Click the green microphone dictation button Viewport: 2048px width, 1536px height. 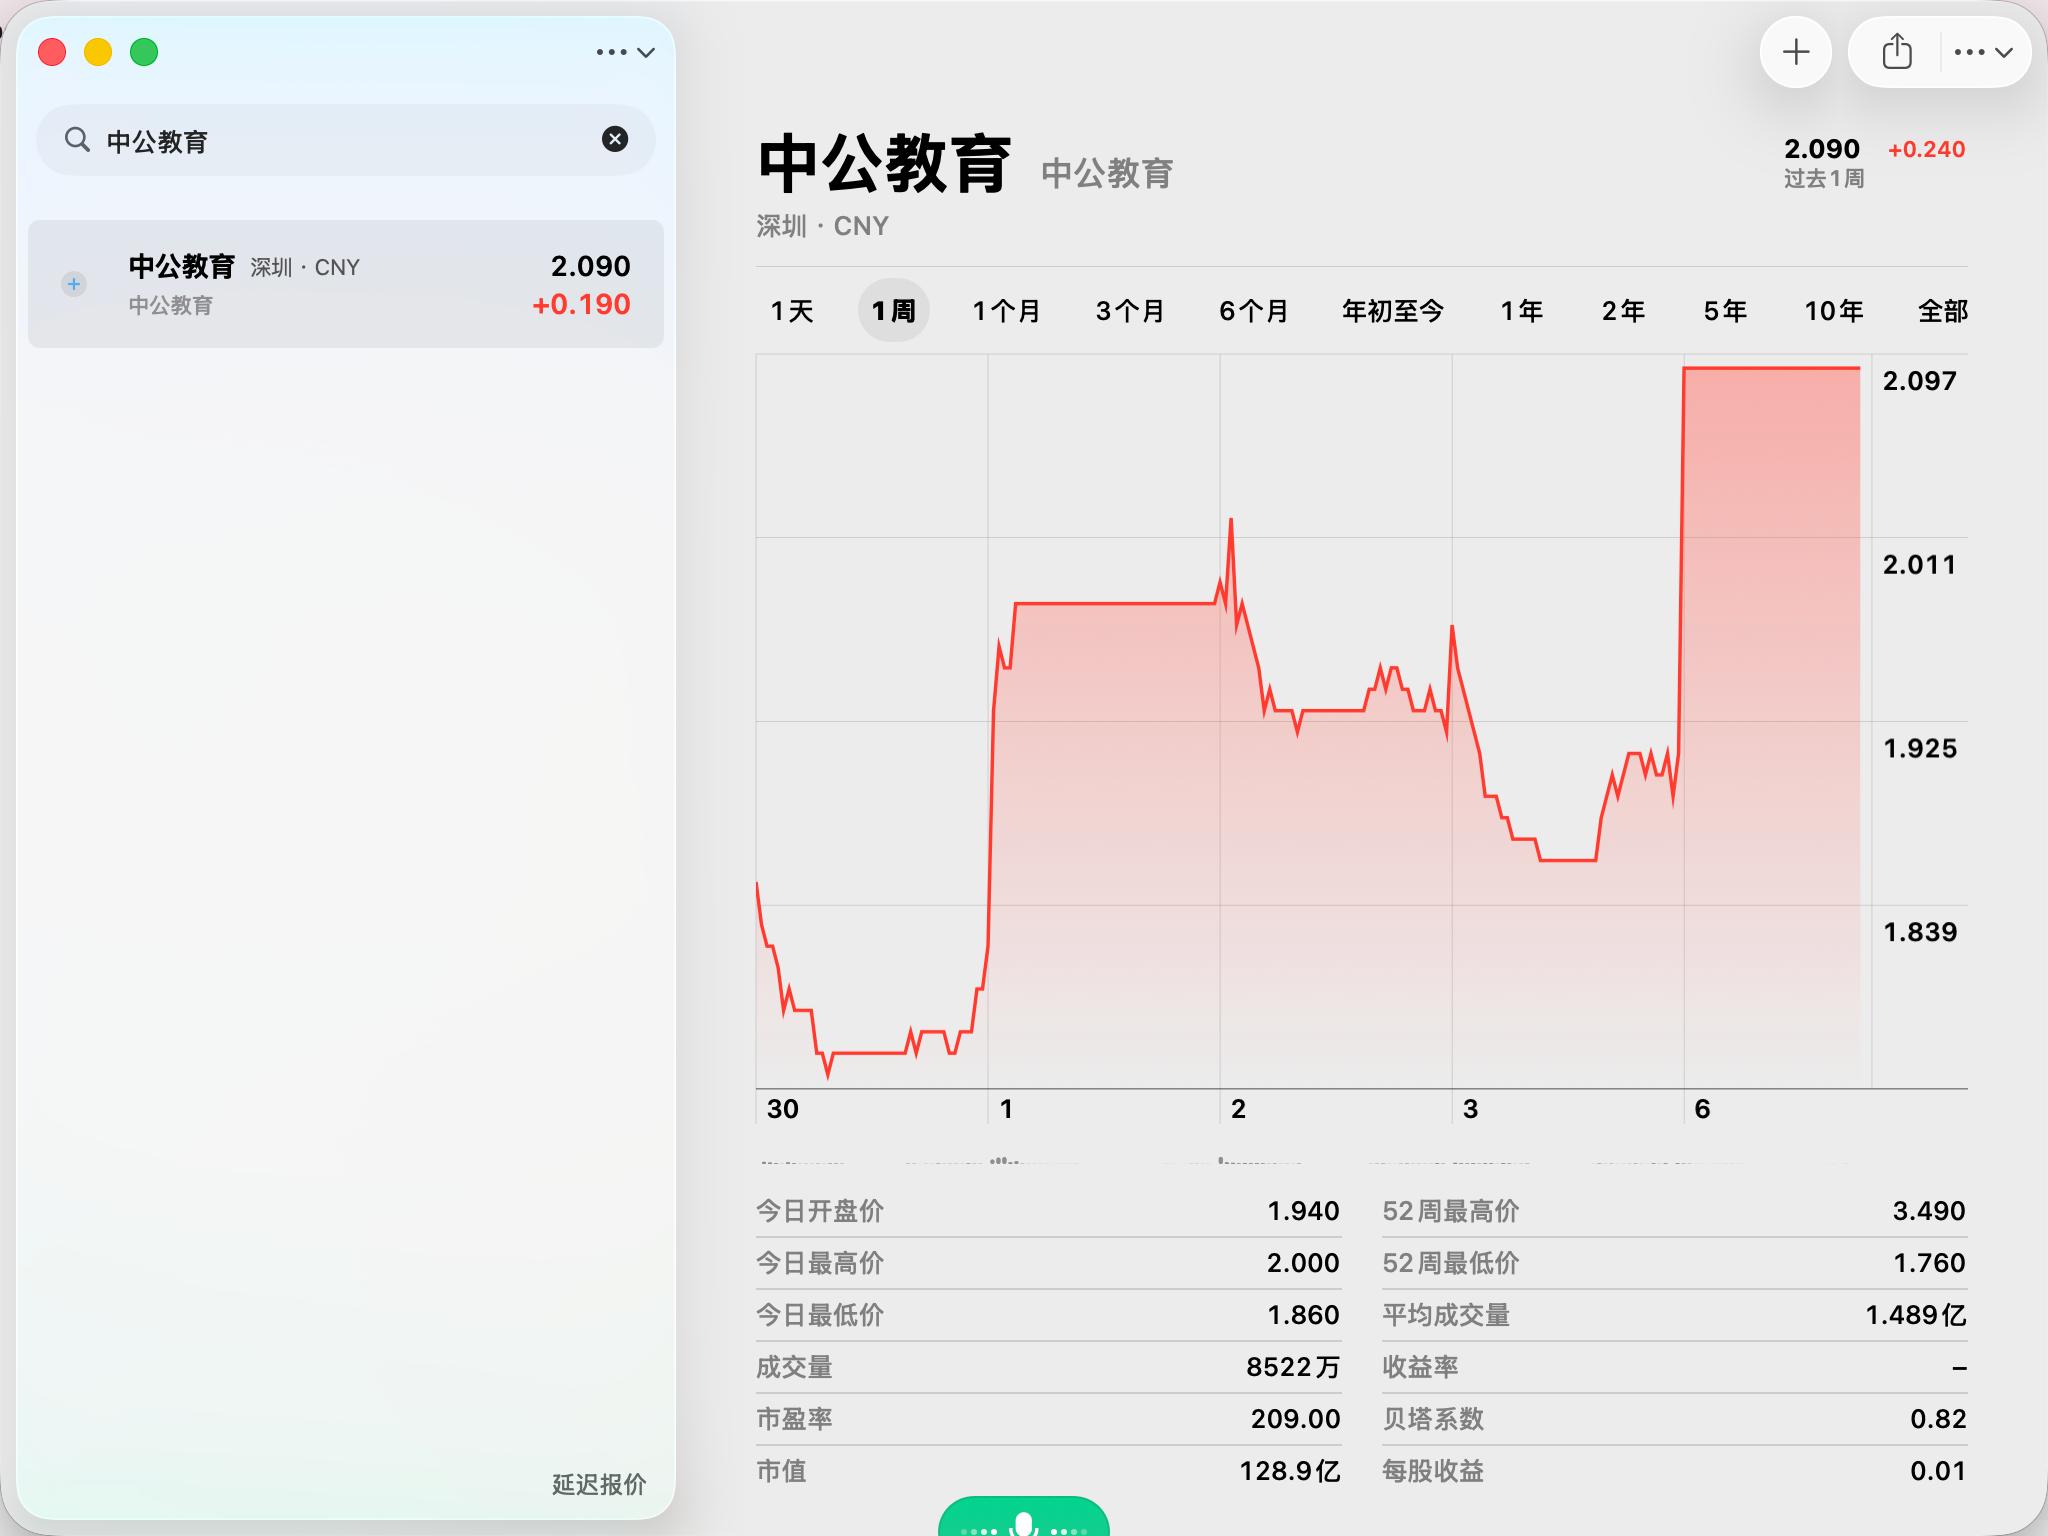click(x=1023, y=1518)
